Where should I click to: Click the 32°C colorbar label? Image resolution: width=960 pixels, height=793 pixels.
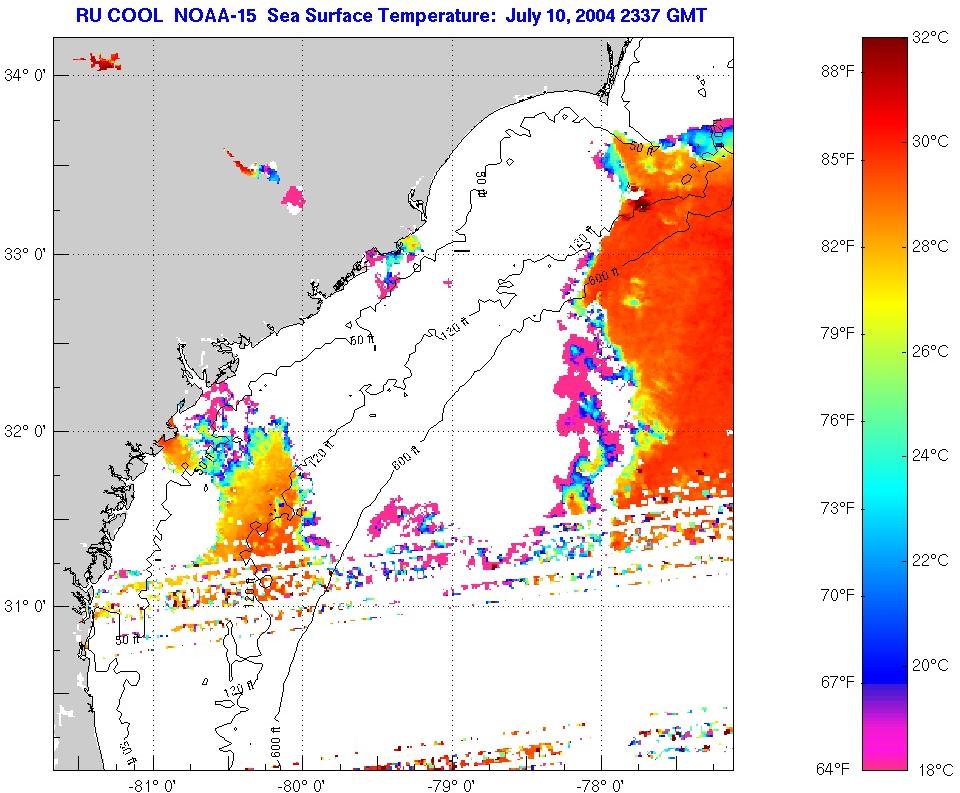[930, 37]
